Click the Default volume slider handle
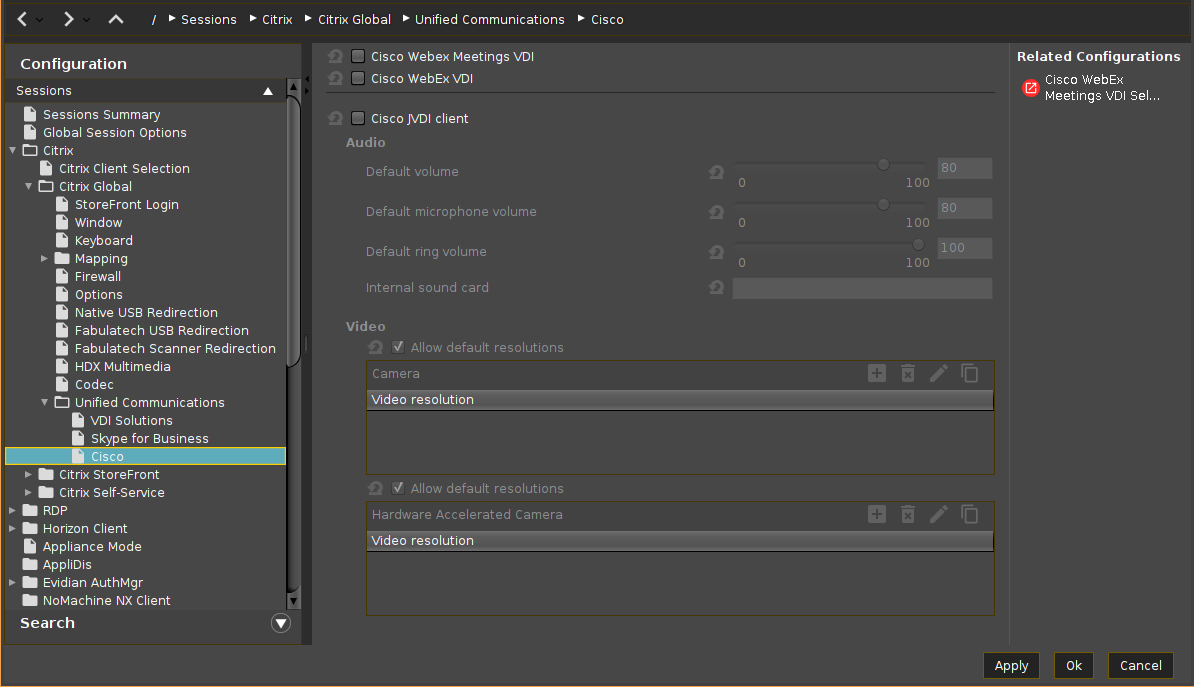The width and height of the screenshot is (1194, 687). [883, 165]
